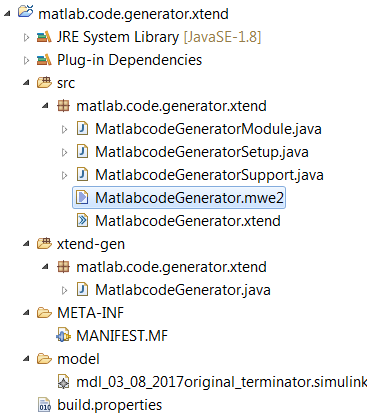Select MatlabcodeGenerator.java file name
The width and height of the screenshot is (385, 419).
(x=183, y=290)
